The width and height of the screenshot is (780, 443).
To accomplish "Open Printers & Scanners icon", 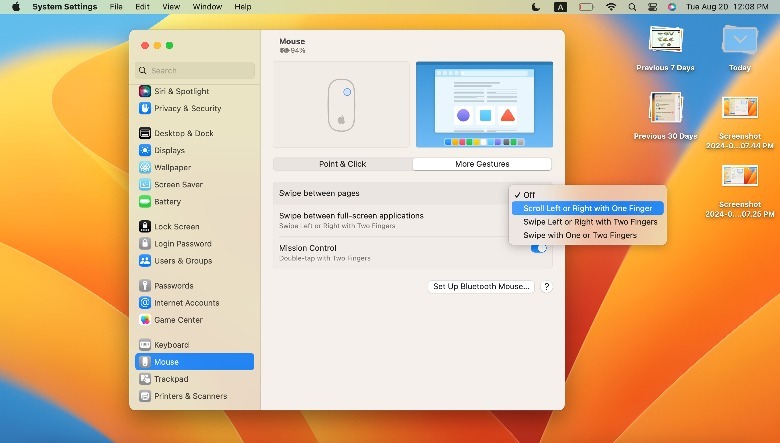I will pyautogui.click(x=145, y=396).
